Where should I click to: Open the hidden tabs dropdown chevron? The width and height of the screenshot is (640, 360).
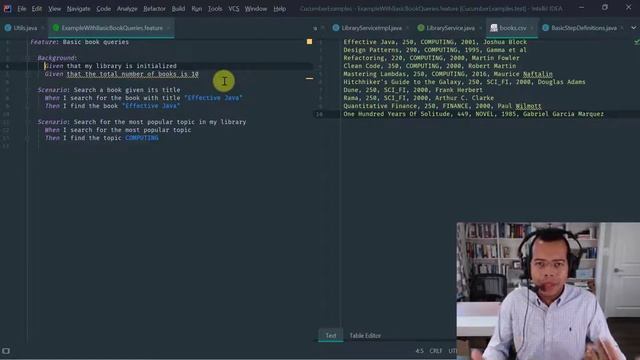pyautogui.click(x=633, y=28)
